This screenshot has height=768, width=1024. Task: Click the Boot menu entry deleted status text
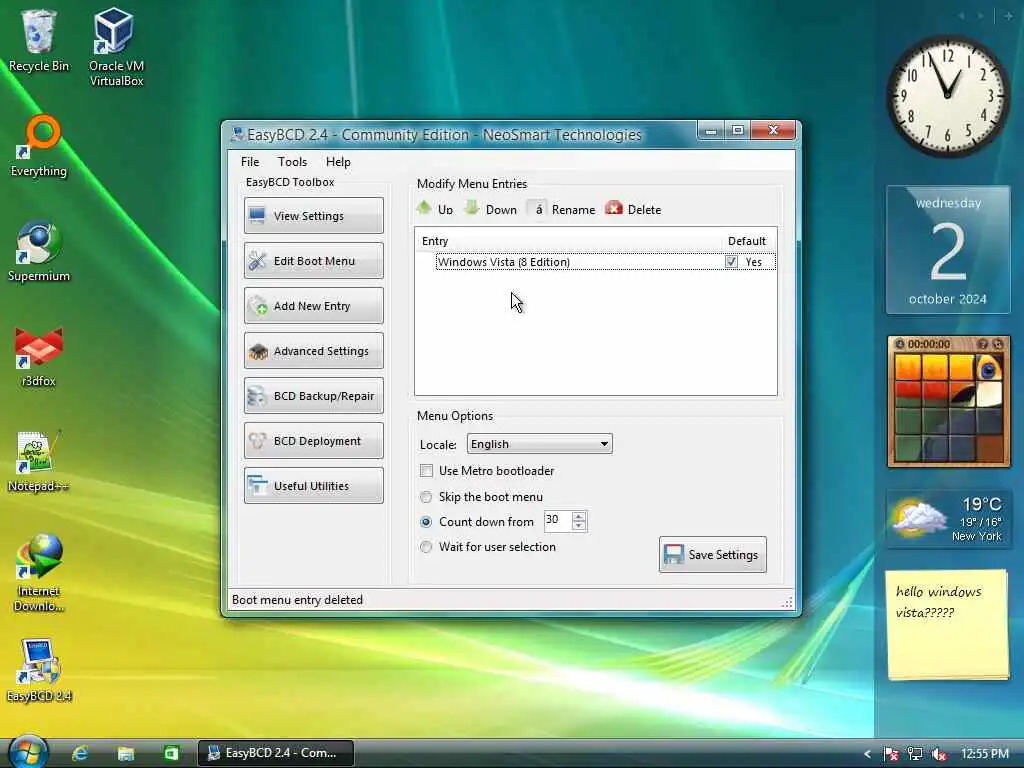297,600
